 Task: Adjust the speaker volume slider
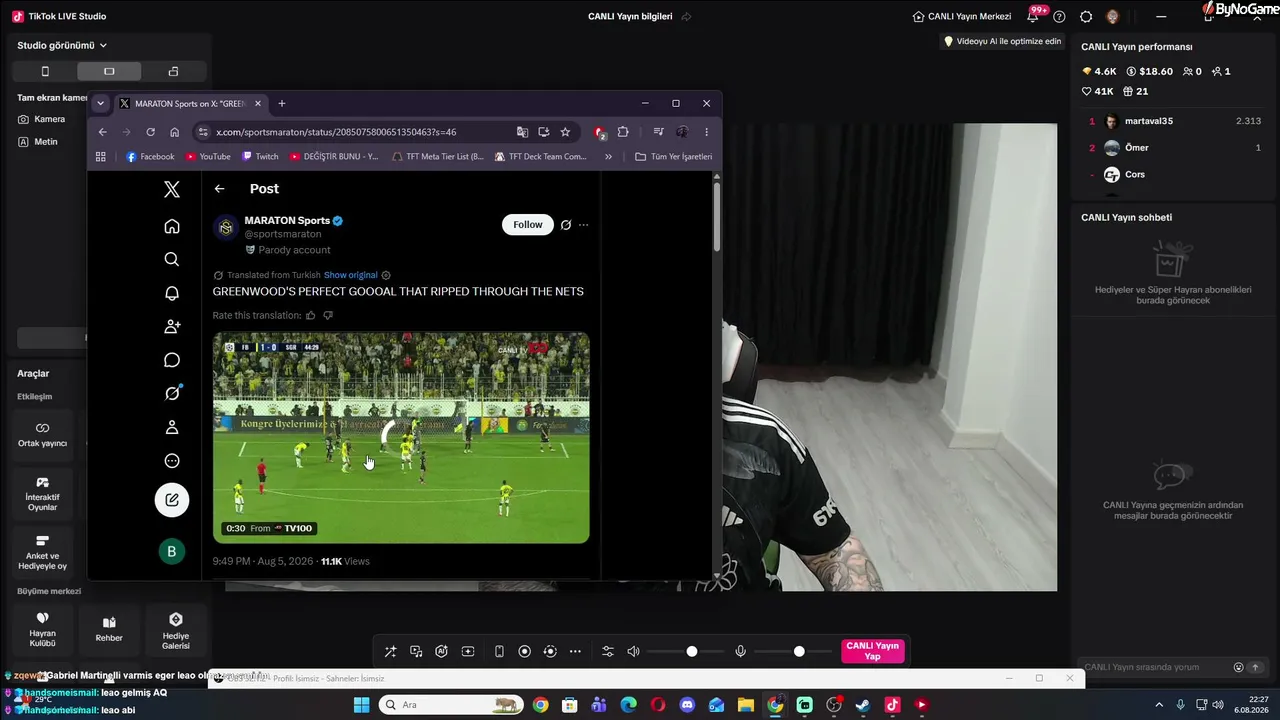coord(692,651)
